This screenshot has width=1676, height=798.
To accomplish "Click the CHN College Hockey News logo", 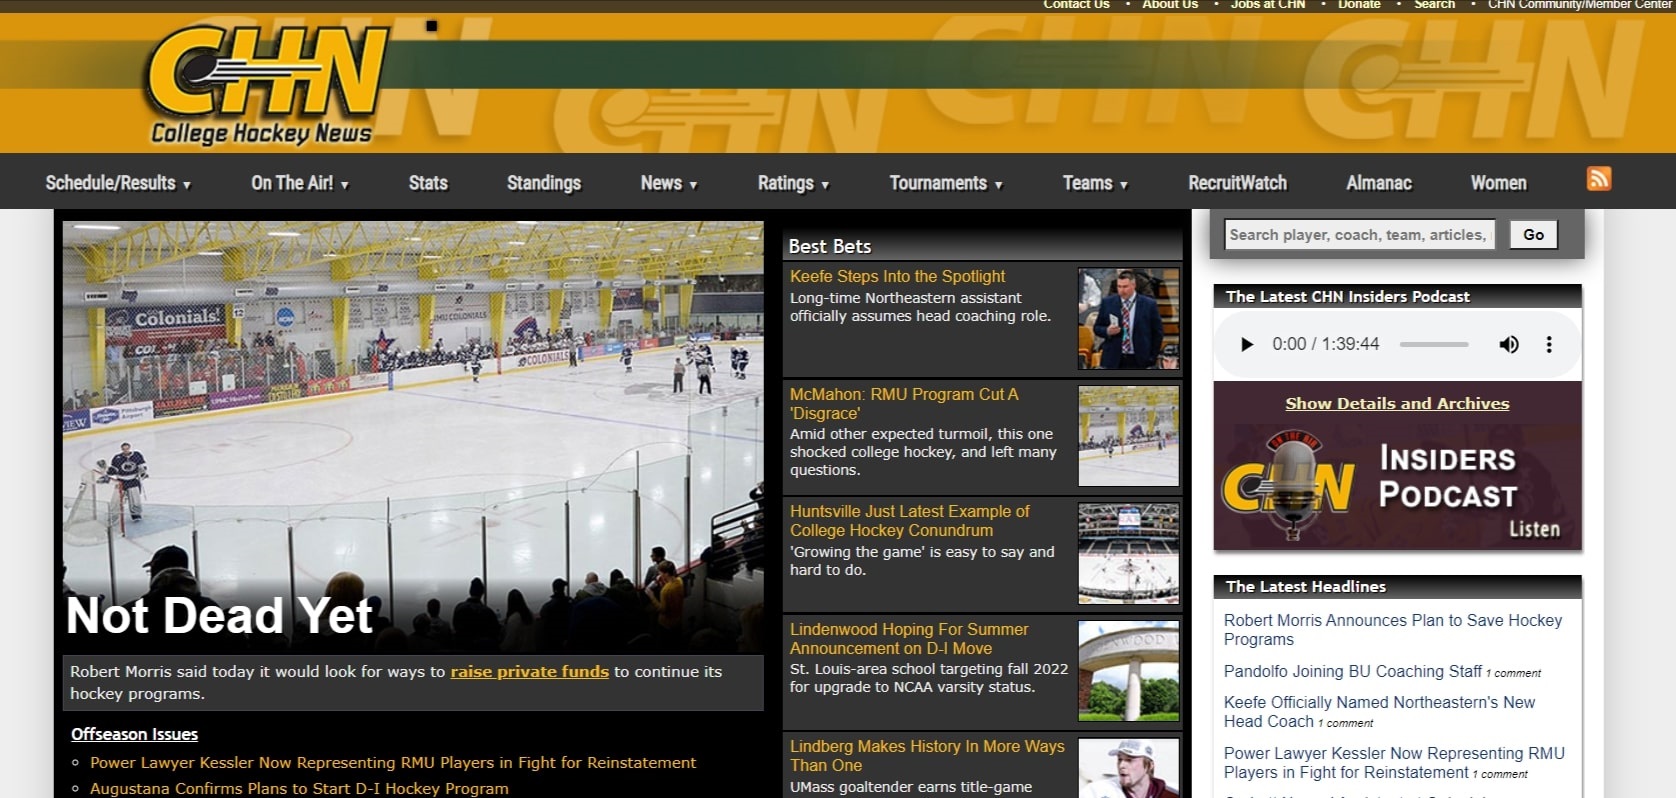I will [267, 86].
